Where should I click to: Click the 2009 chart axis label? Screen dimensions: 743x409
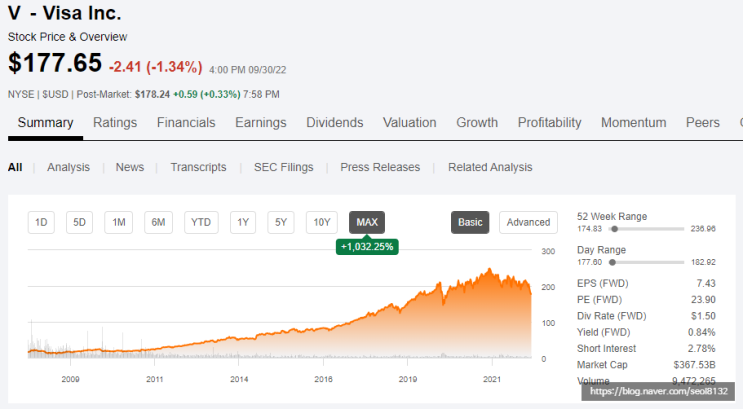pos(70,379)
